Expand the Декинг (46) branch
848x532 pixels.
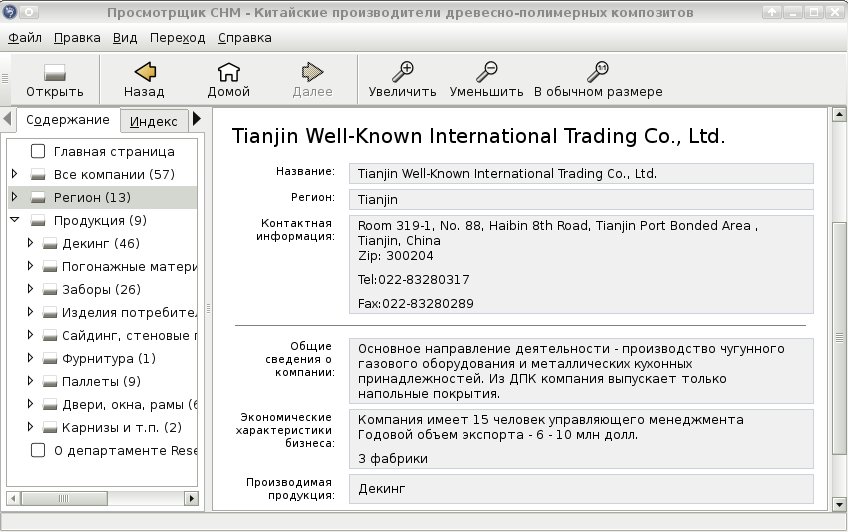pos(30,243)
